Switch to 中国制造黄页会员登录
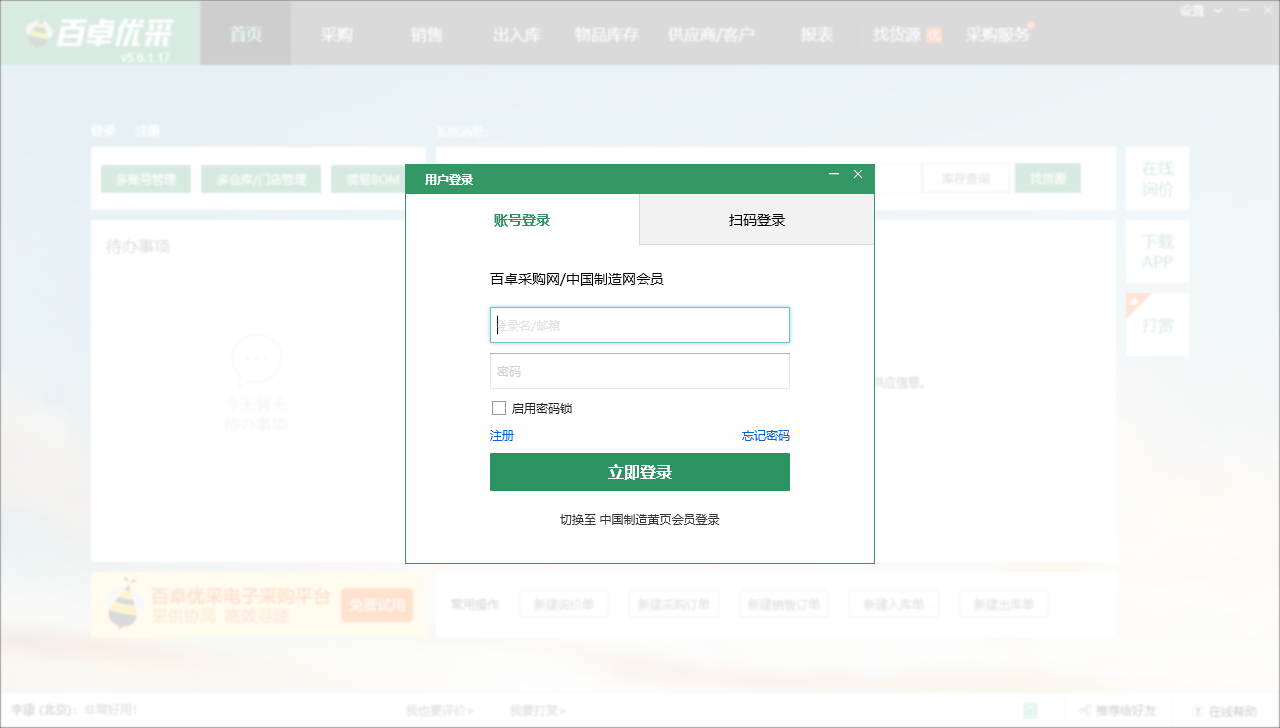This screenshot has height=728, width=1280. click(x=640, y=520)
